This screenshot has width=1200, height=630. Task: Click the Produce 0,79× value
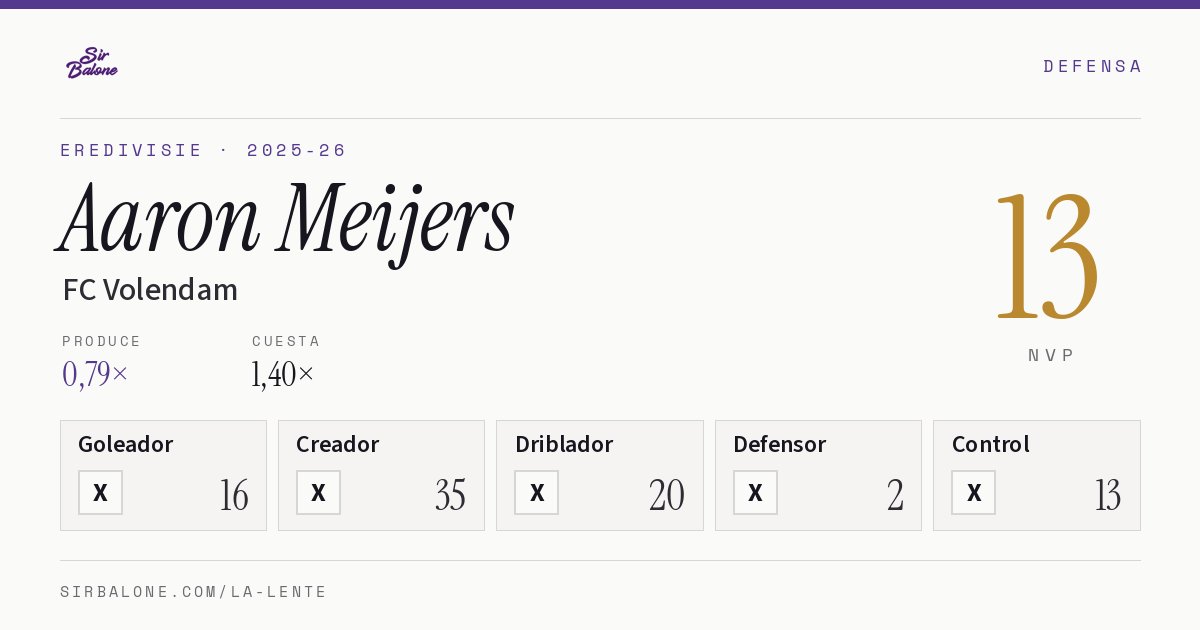[x=95, y=374]
